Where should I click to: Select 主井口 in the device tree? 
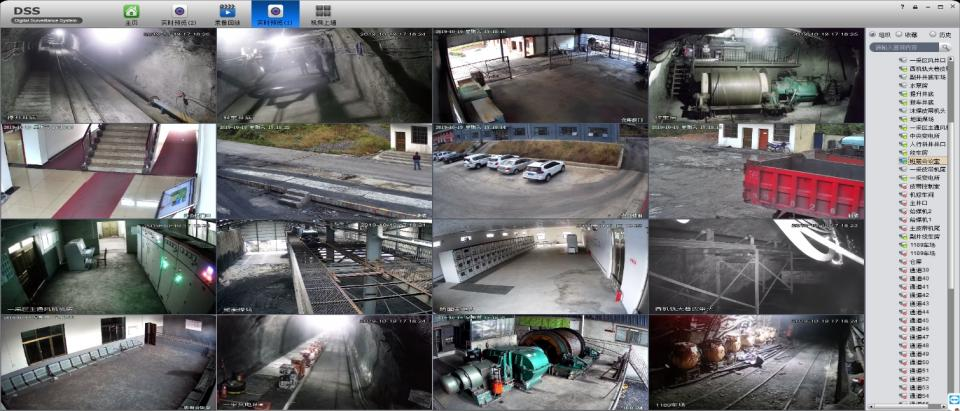tap(917, 203)
